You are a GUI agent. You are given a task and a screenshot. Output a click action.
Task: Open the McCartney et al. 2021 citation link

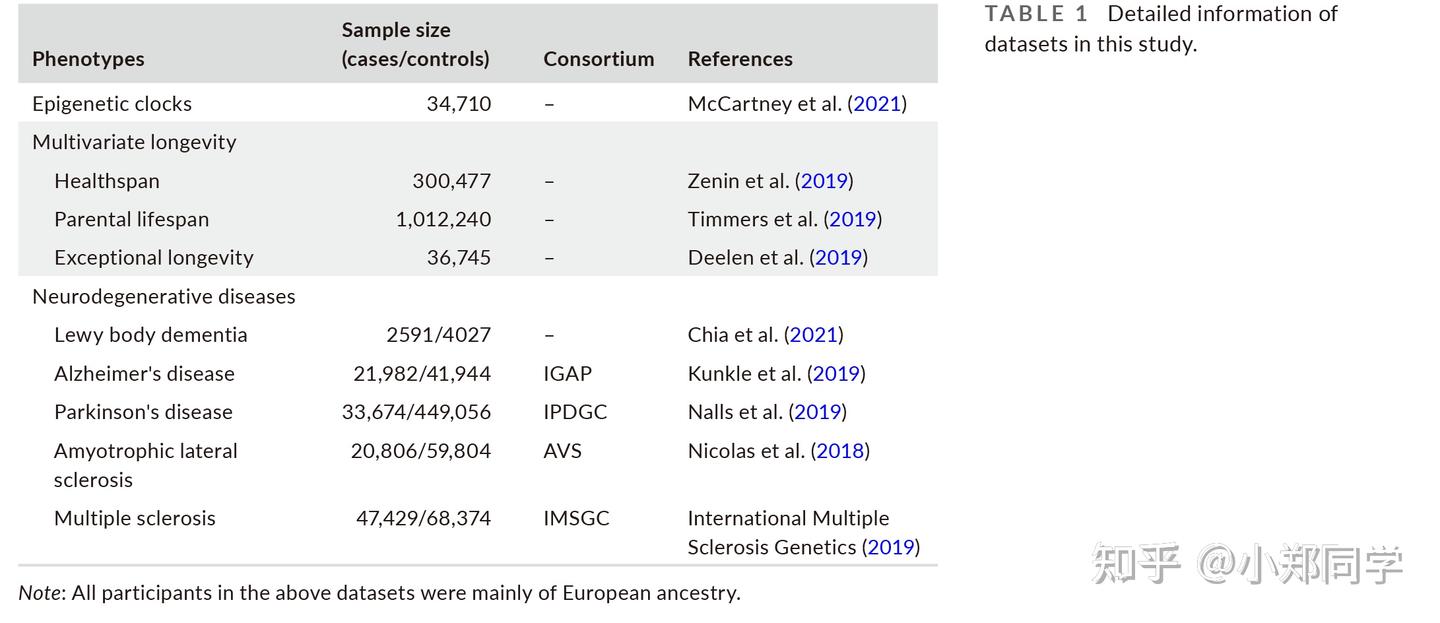point(877,104)
